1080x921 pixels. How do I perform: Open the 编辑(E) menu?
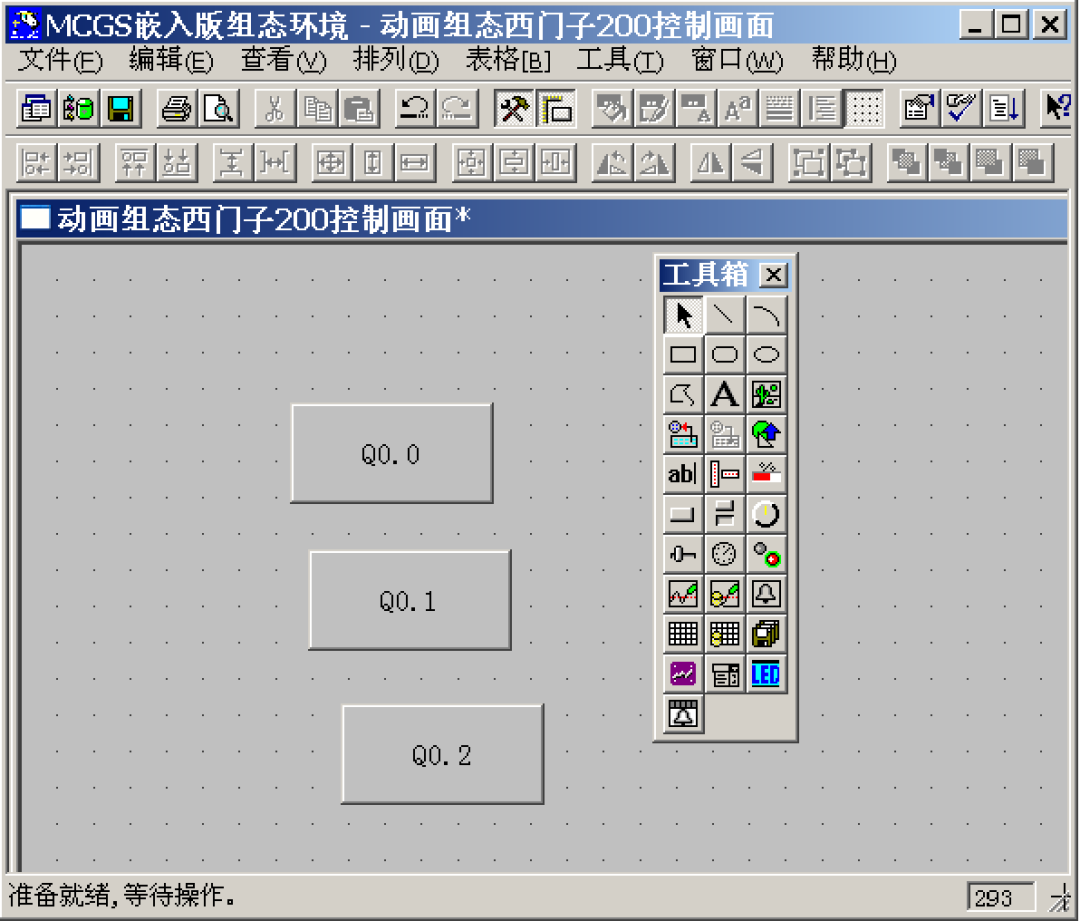(171, 60)
